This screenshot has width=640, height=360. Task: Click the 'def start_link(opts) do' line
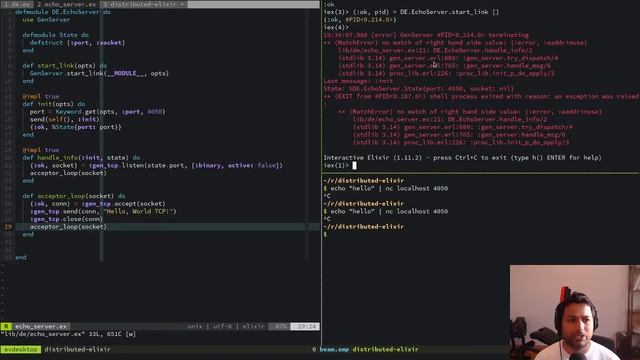(65, 66)
